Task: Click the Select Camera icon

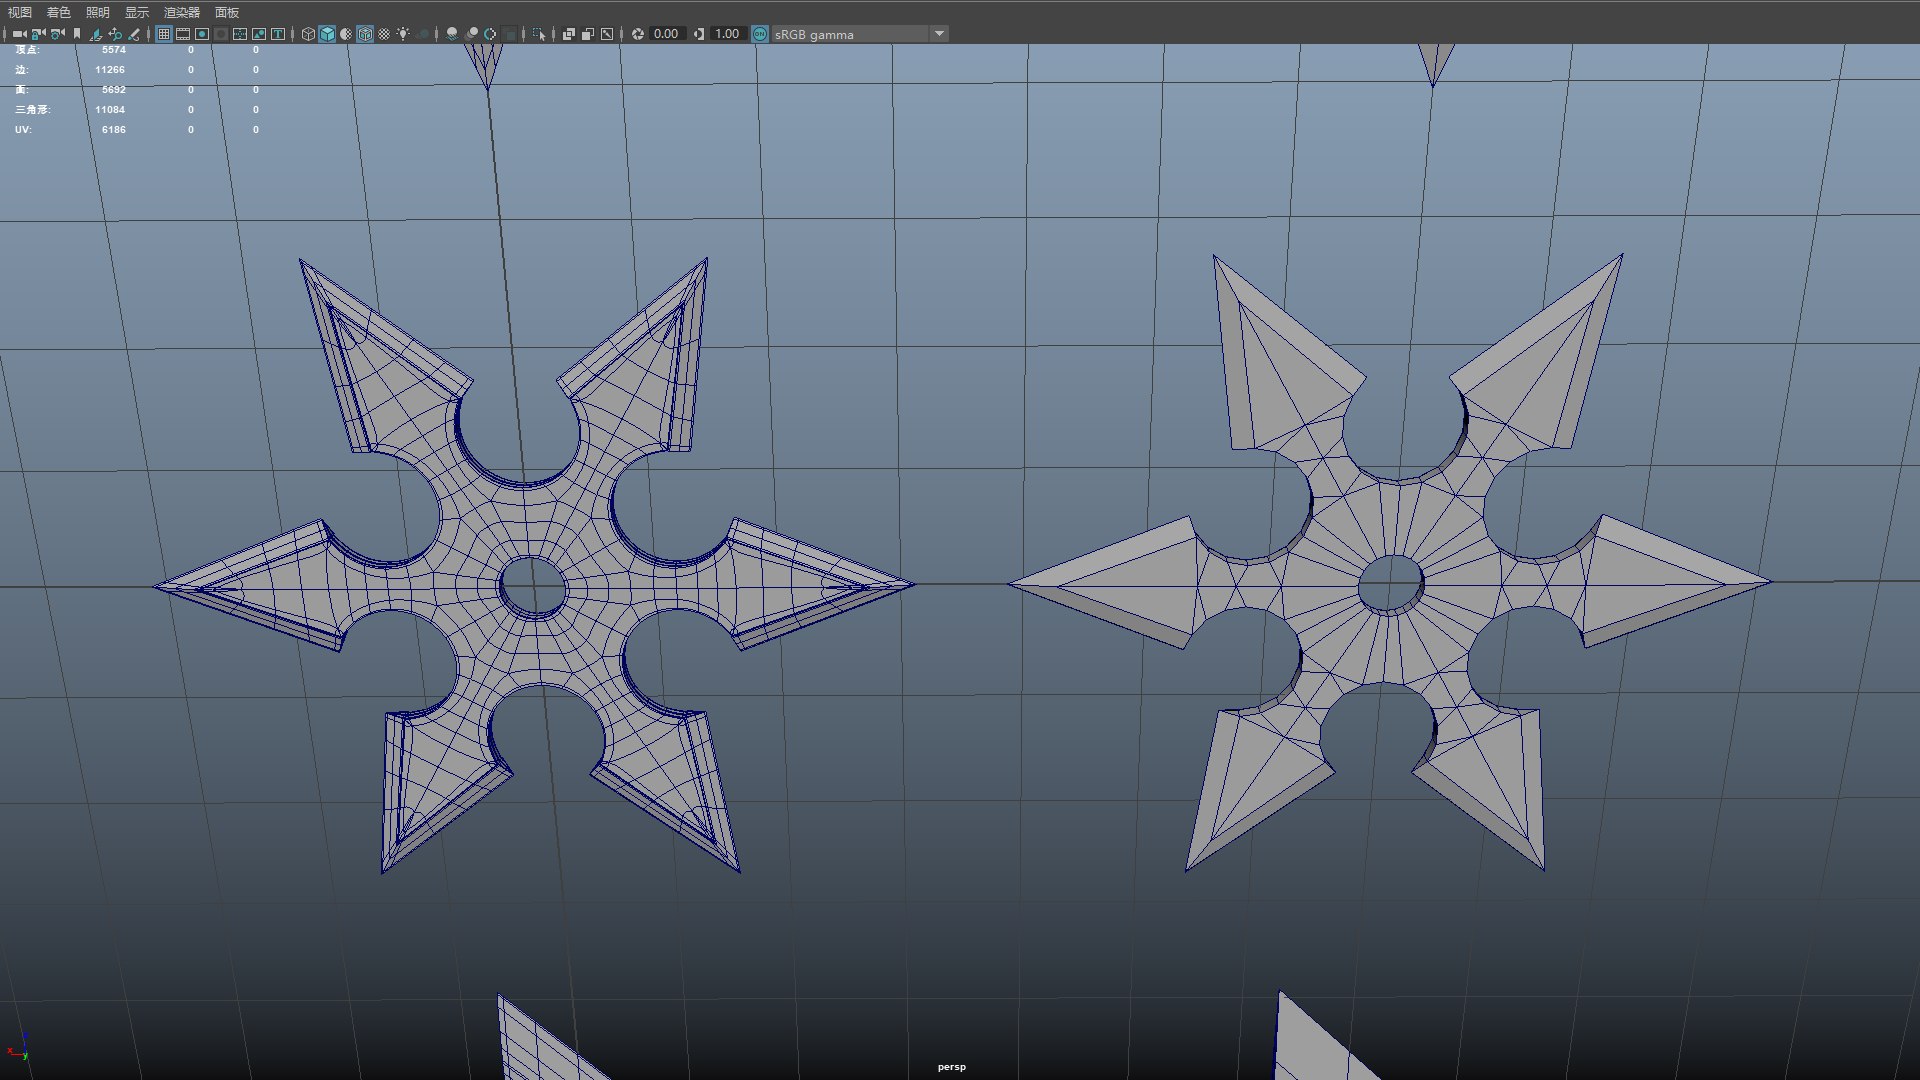Action: [x=19, y=34]
